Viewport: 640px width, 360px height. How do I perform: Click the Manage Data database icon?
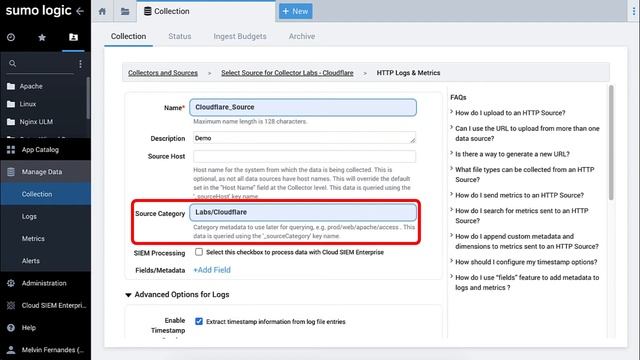click(x=11, y=172)
